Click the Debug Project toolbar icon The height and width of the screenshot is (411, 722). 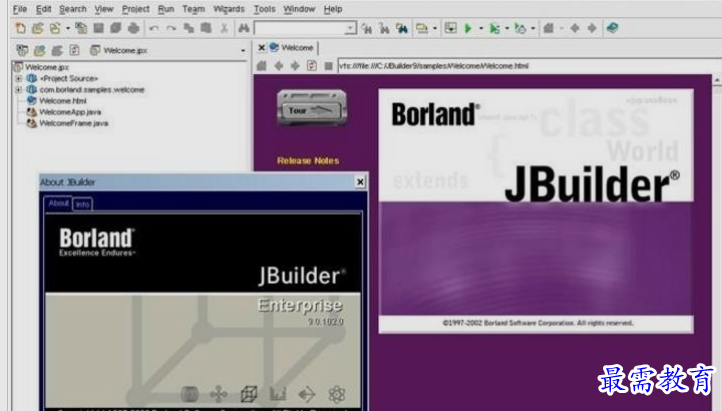(x=495, y=29)
